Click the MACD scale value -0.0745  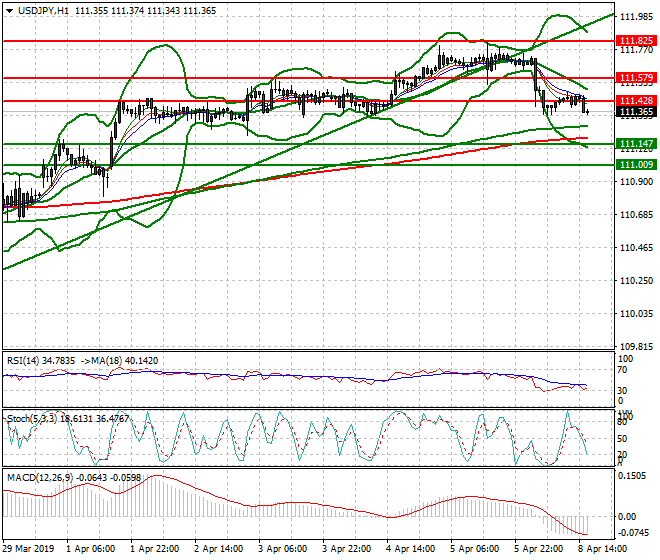click(x=633, y=533)
